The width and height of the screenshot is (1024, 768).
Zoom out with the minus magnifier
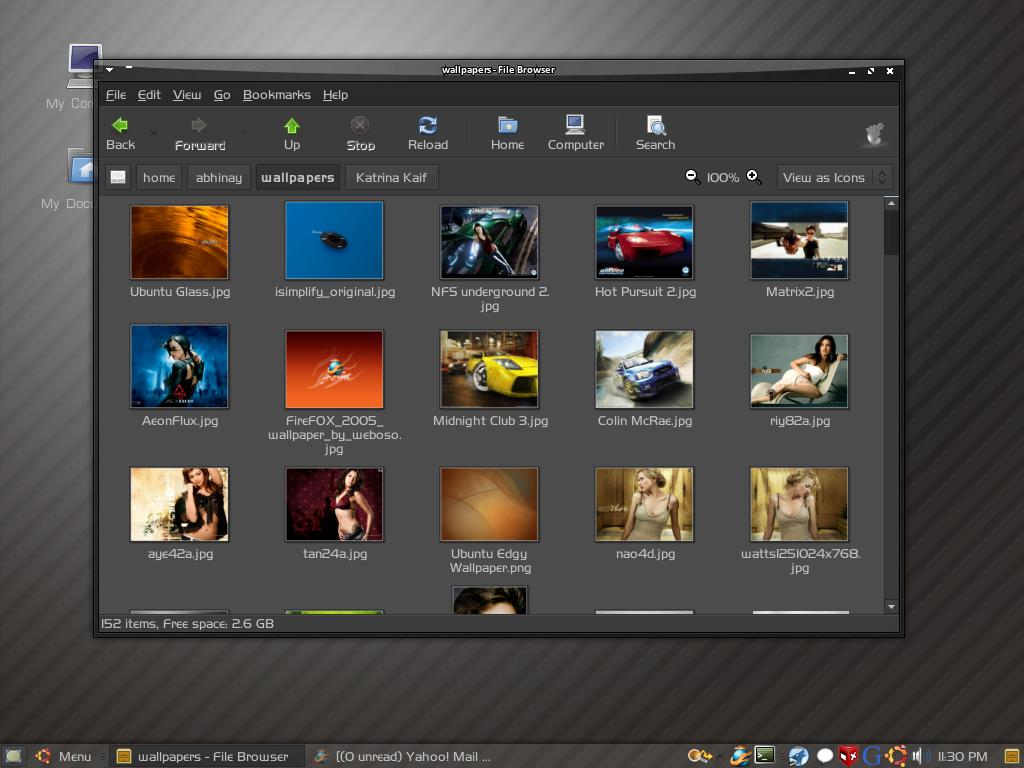point(692,176)
